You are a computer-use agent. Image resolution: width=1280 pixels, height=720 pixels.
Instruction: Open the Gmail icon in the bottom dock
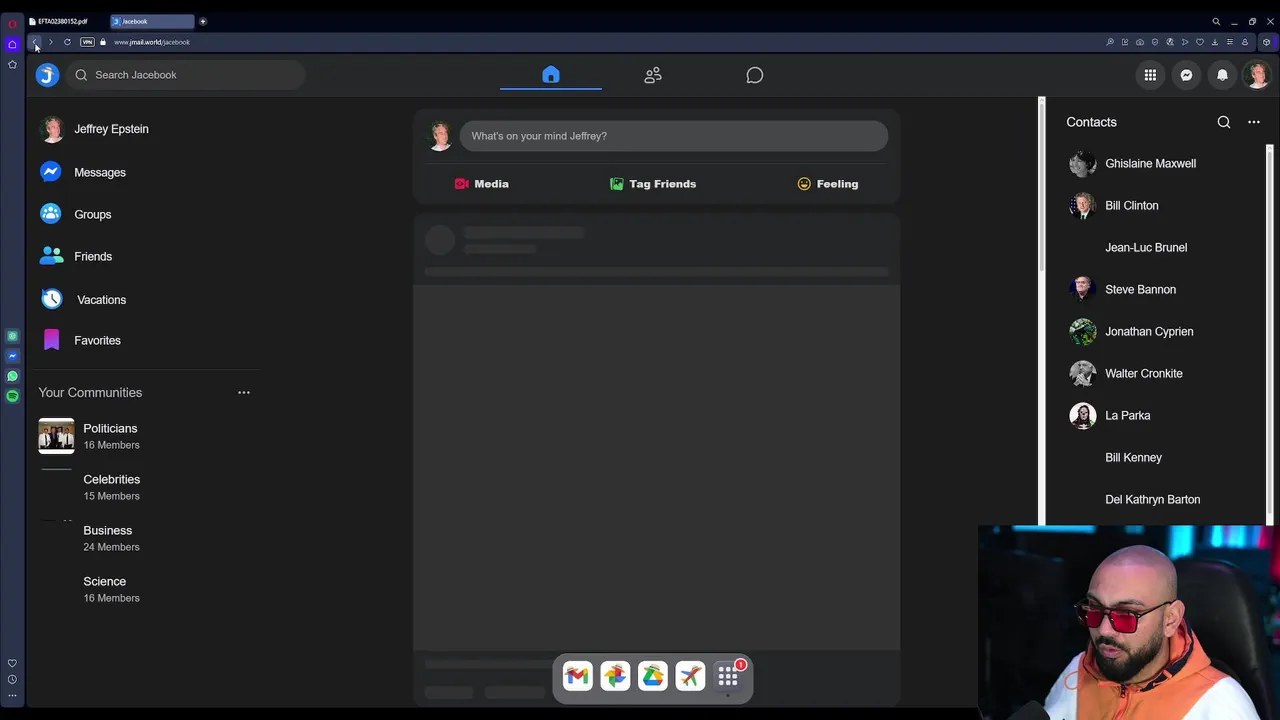click(x=577, y=677)
